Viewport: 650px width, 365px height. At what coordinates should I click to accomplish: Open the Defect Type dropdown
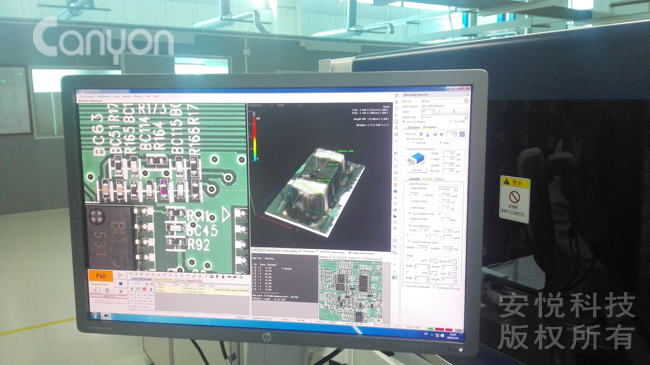click(444, 117)
